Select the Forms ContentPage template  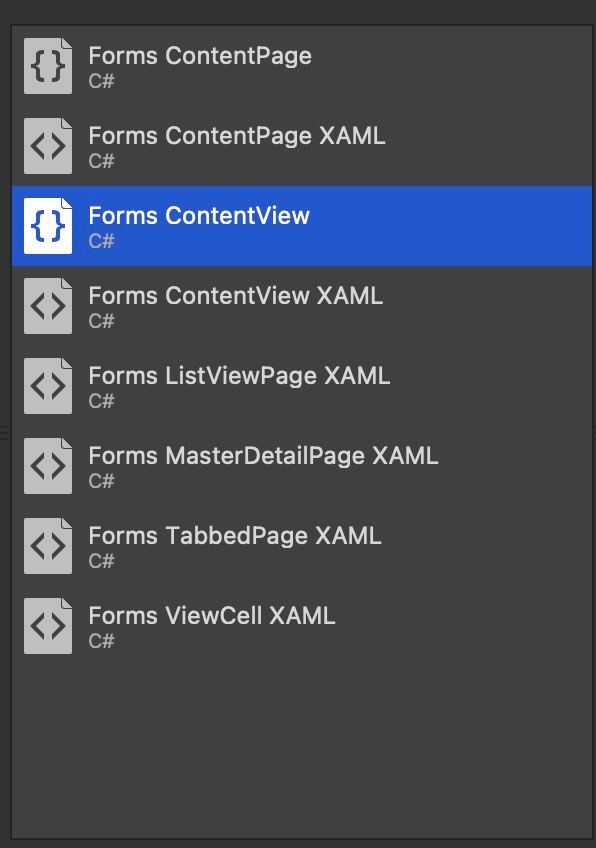pyautogui.click(x=302, y=66)
